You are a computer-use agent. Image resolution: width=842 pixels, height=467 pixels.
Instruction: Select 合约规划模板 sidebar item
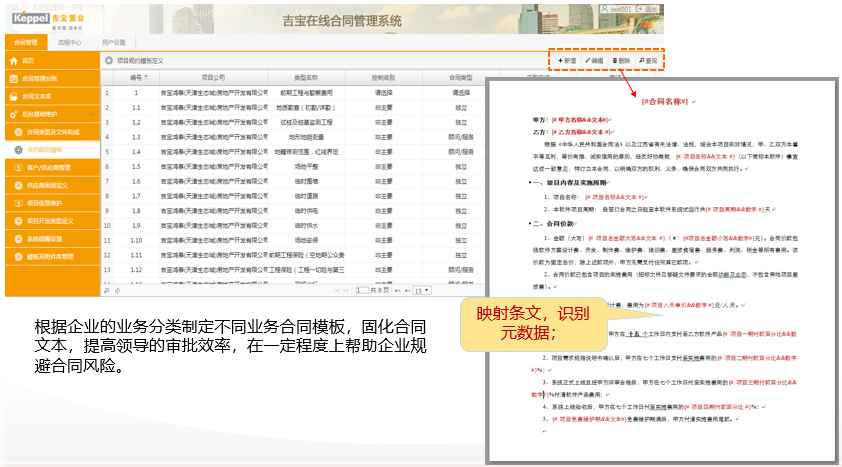pyautogui.click(x=53, y=150)
